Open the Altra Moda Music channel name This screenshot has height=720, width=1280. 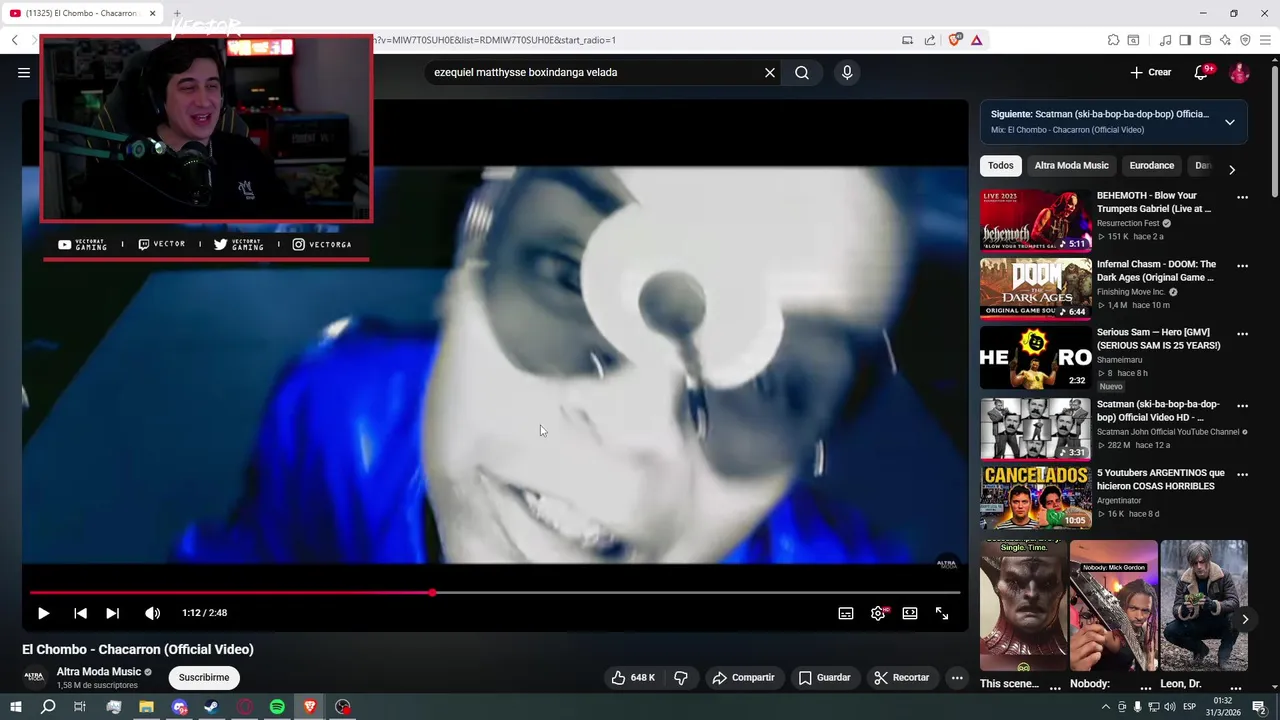pos(99,672)
